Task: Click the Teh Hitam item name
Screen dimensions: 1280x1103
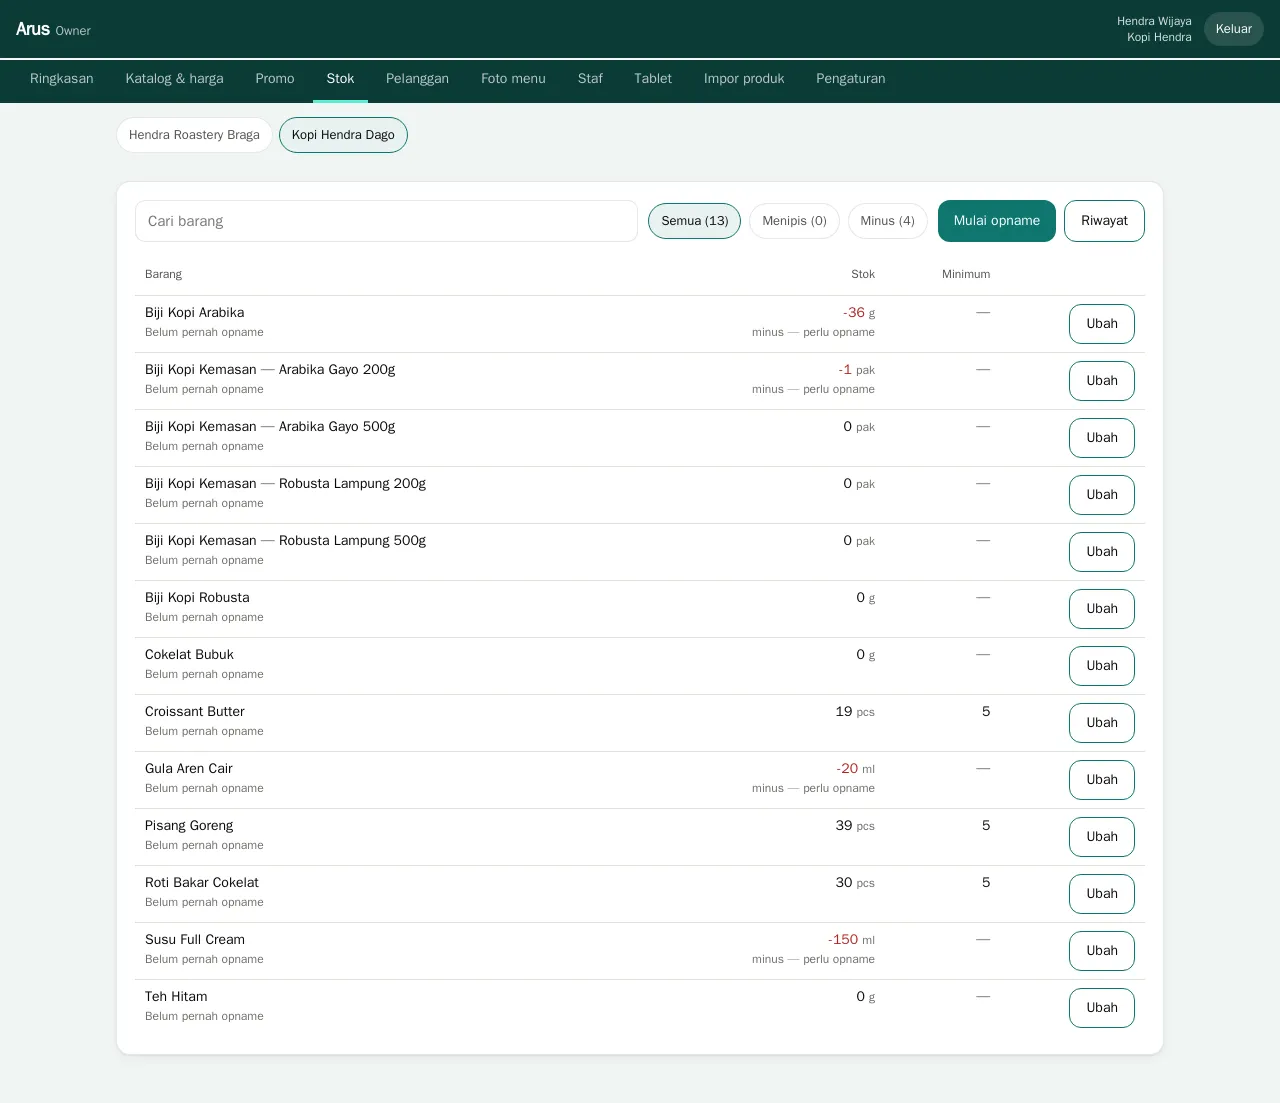Action: click(x=176, y=997)
